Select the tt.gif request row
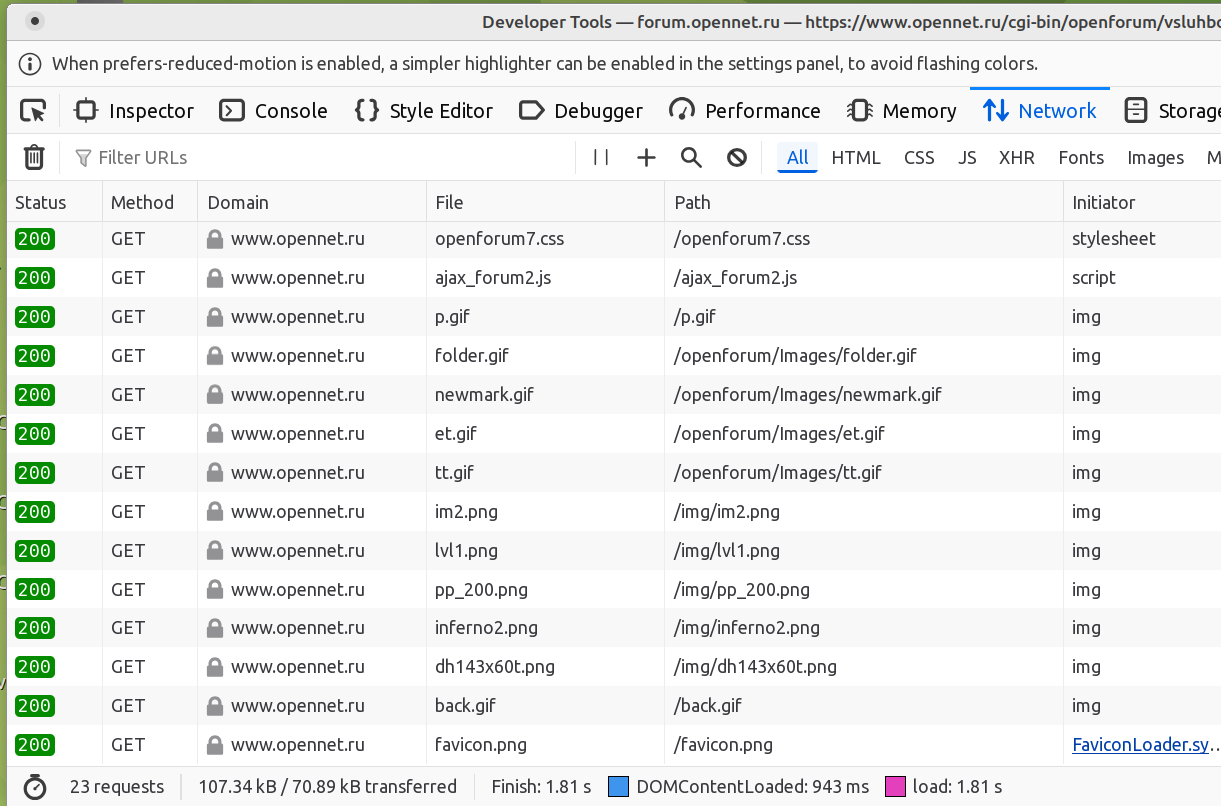 (614, 473)
